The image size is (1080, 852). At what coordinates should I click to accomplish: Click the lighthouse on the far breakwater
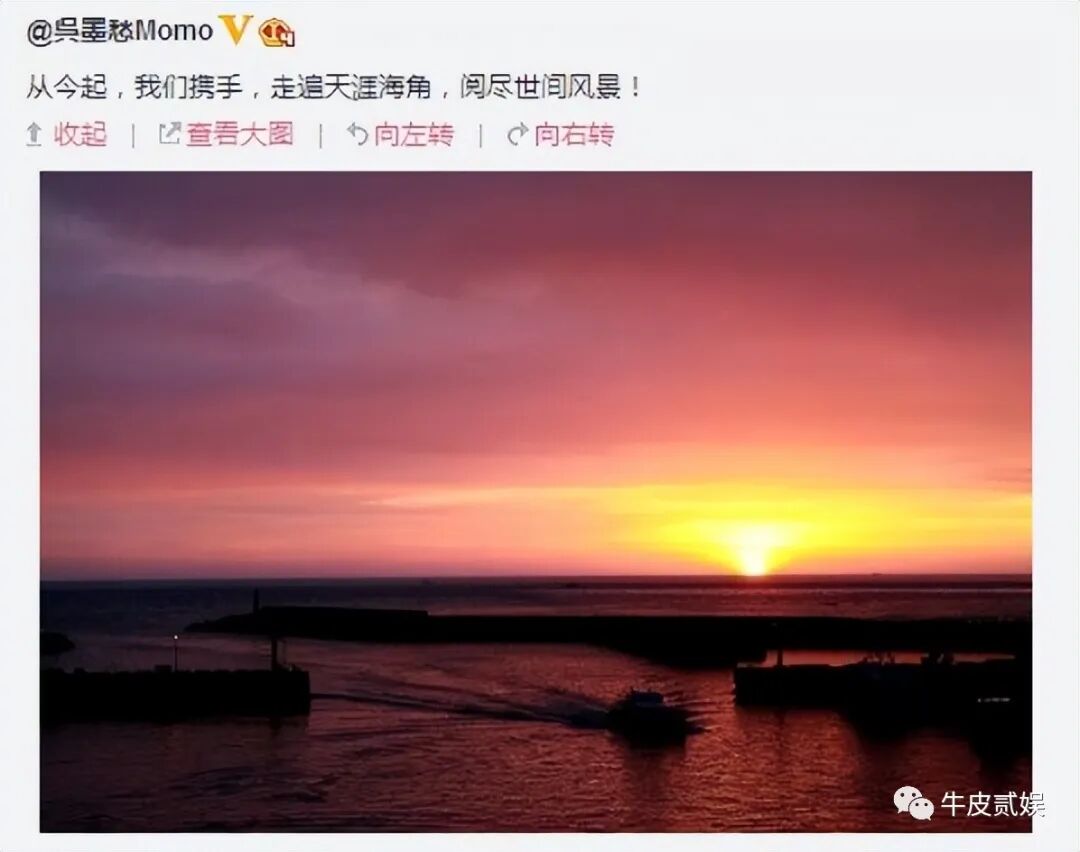click(256, 599)
